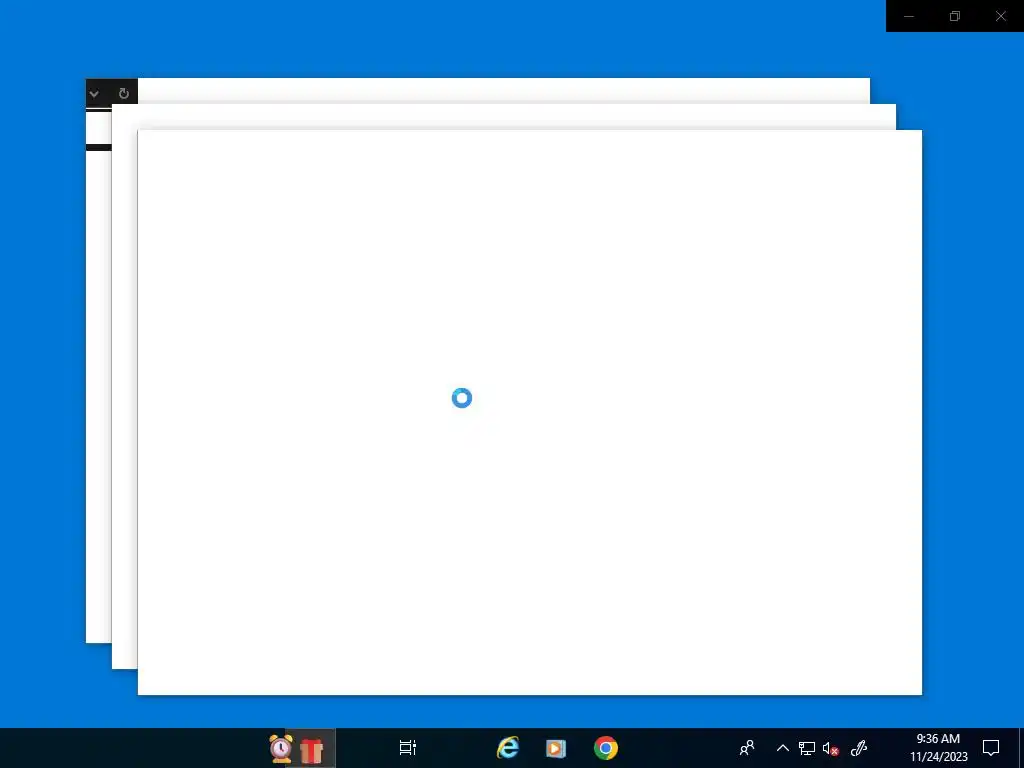Open the People icon in system tray

click(x=746, y=748)
